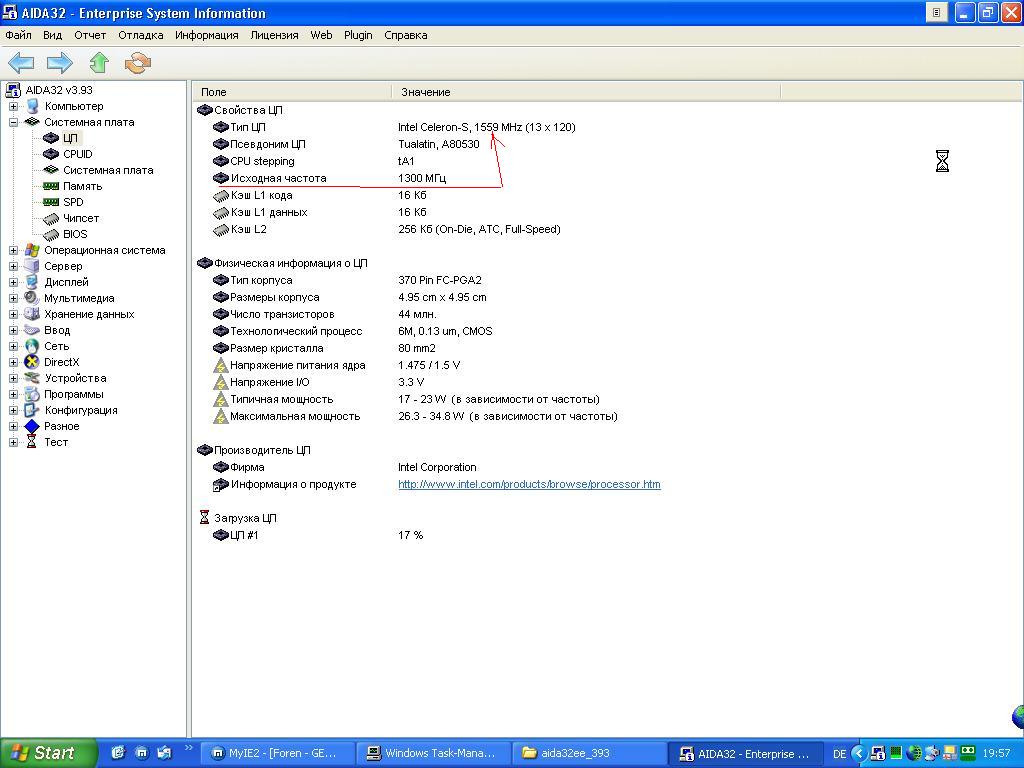Screen dimensions: 1024x768
Task: Open the Информация menu
Action: click(x=206, y=35)
